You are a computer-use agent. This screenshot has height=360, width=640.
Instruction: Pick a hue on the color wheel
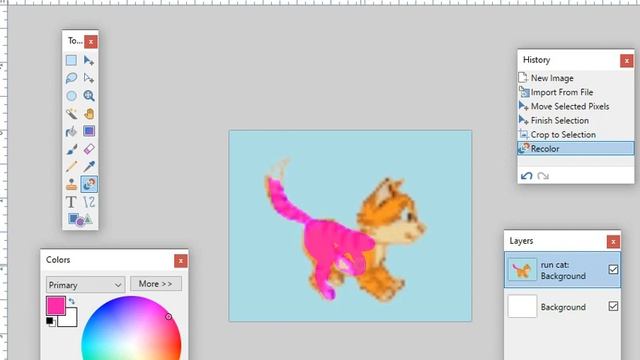click(x=131, y=329)
